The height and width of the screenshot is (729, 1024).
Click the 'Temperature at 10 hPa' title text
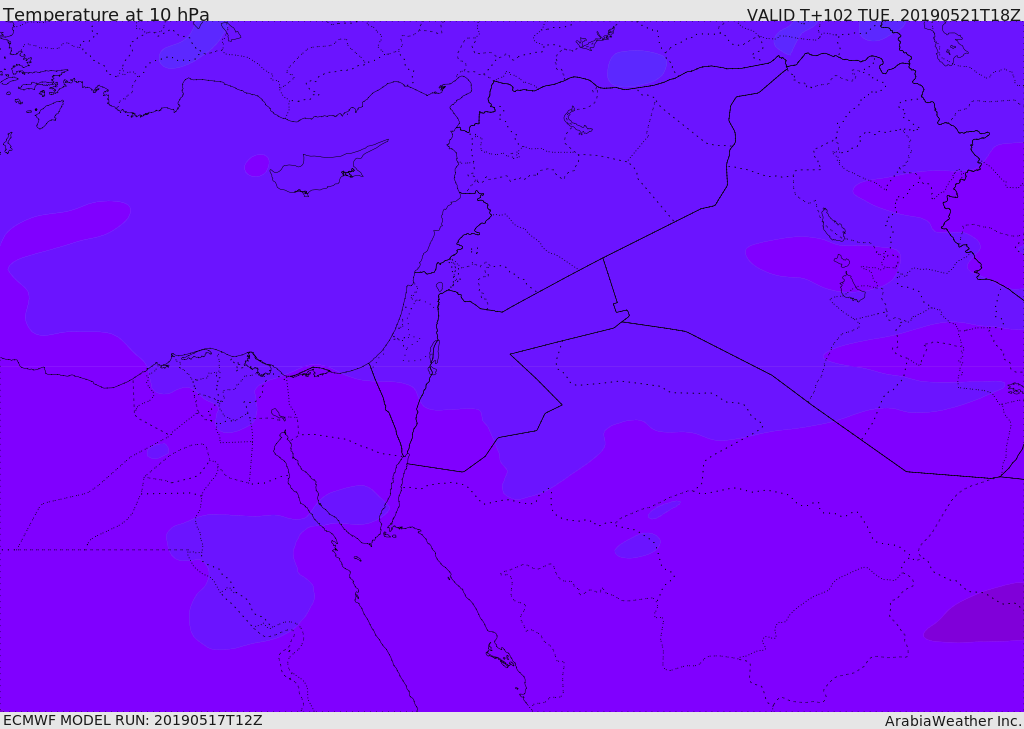point(106,14)
